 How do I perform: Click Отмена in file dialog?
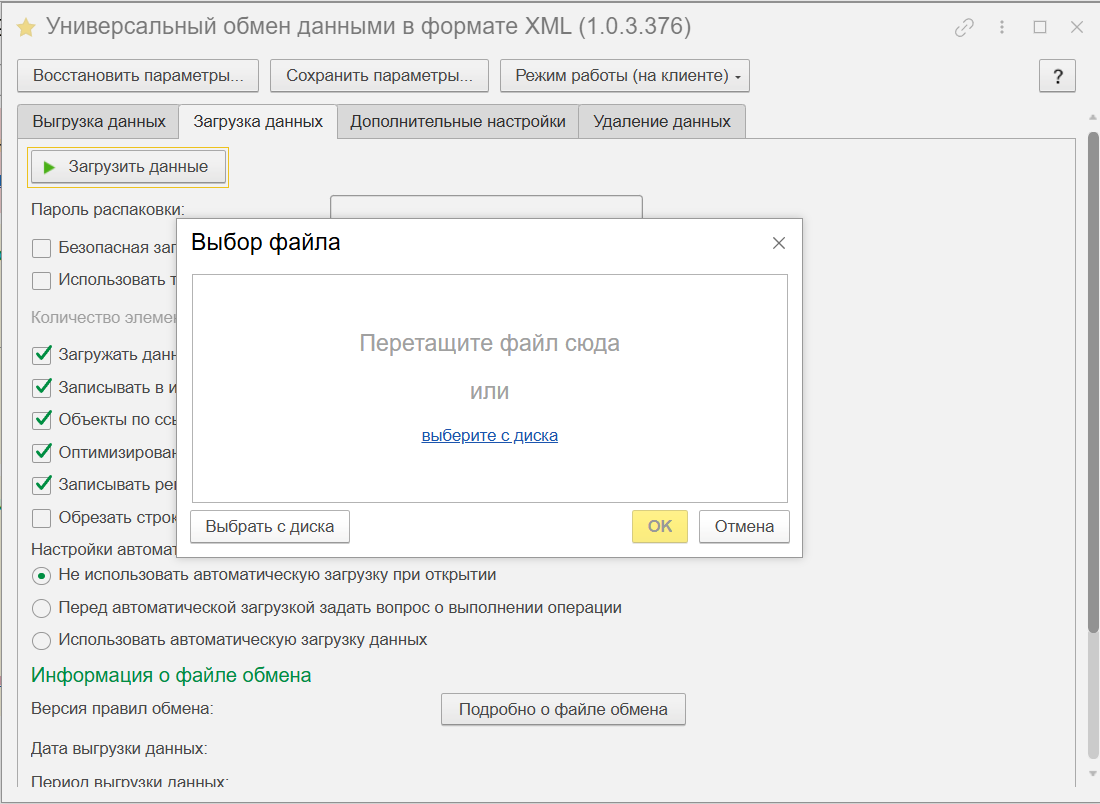pyautogui.click(x=744, y=527)
